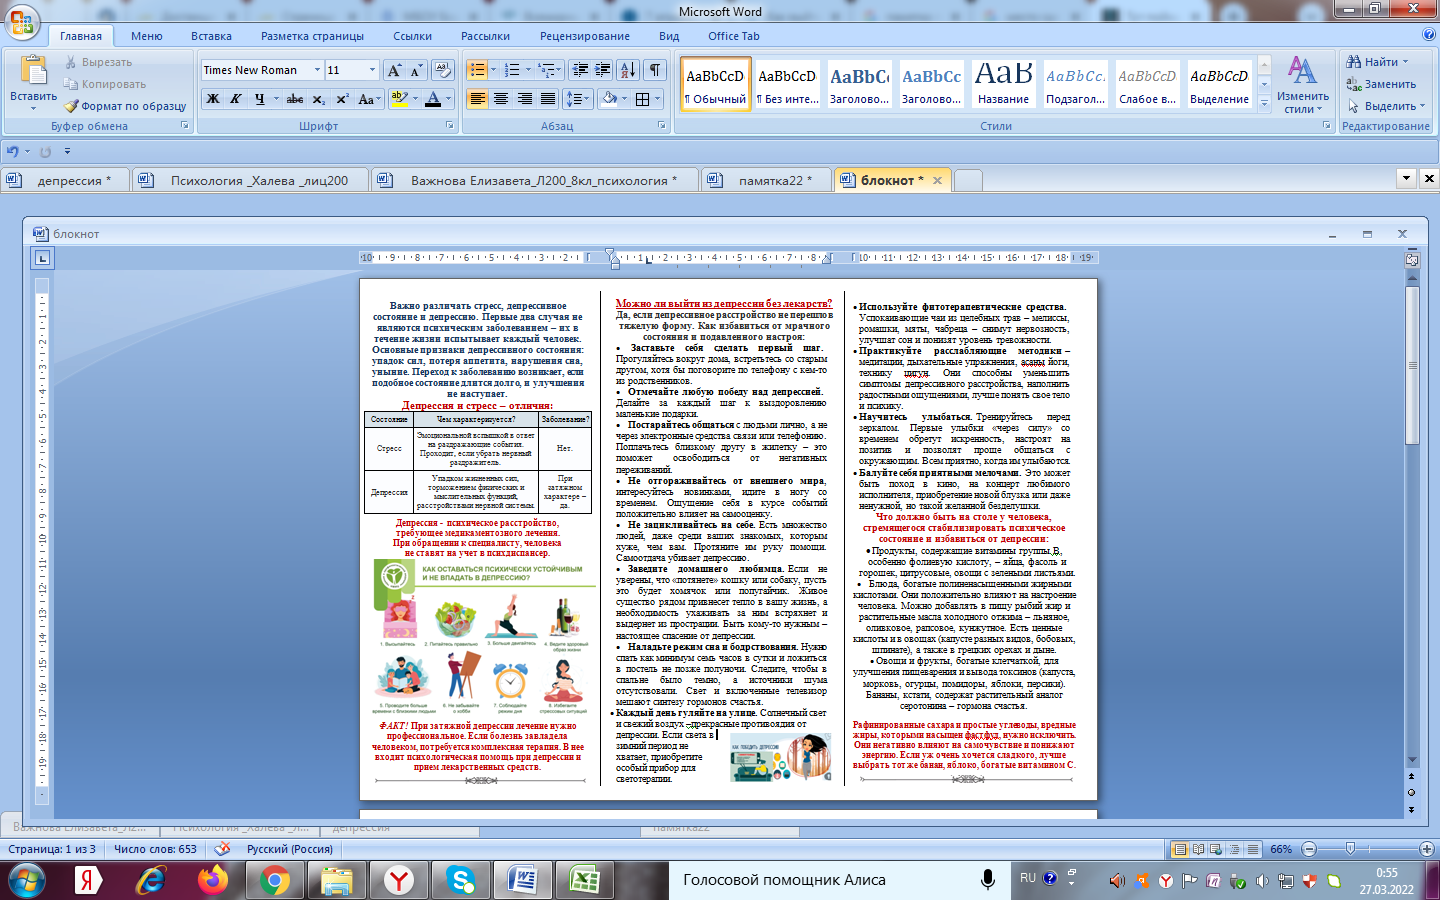
Task: Switch to full screen reading view
Action: pos(1198,849)
